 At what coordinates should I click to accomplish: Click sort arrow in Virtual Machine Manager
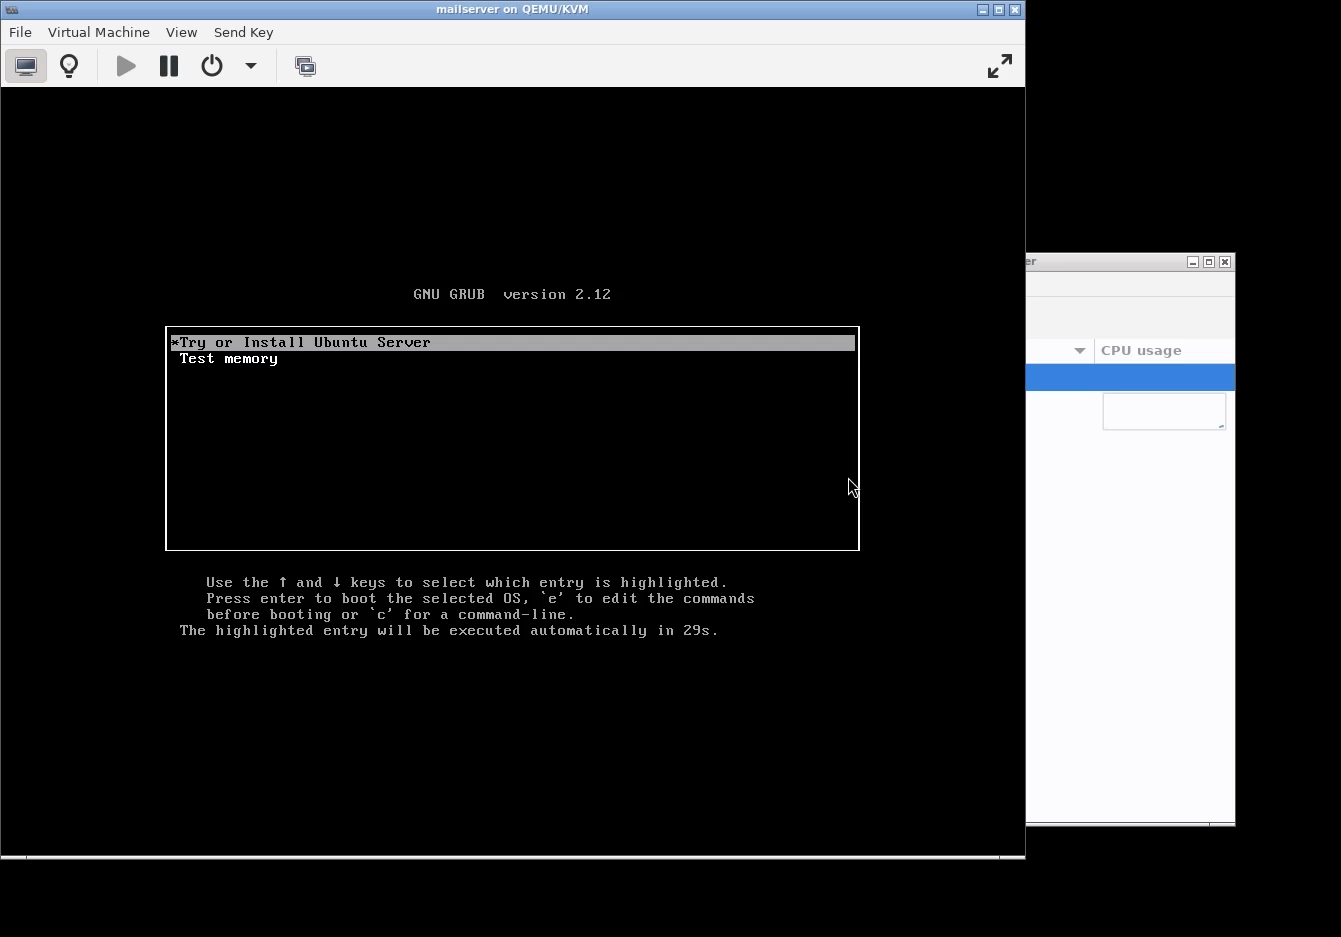pyautogui.click(x=1080, y=351)
